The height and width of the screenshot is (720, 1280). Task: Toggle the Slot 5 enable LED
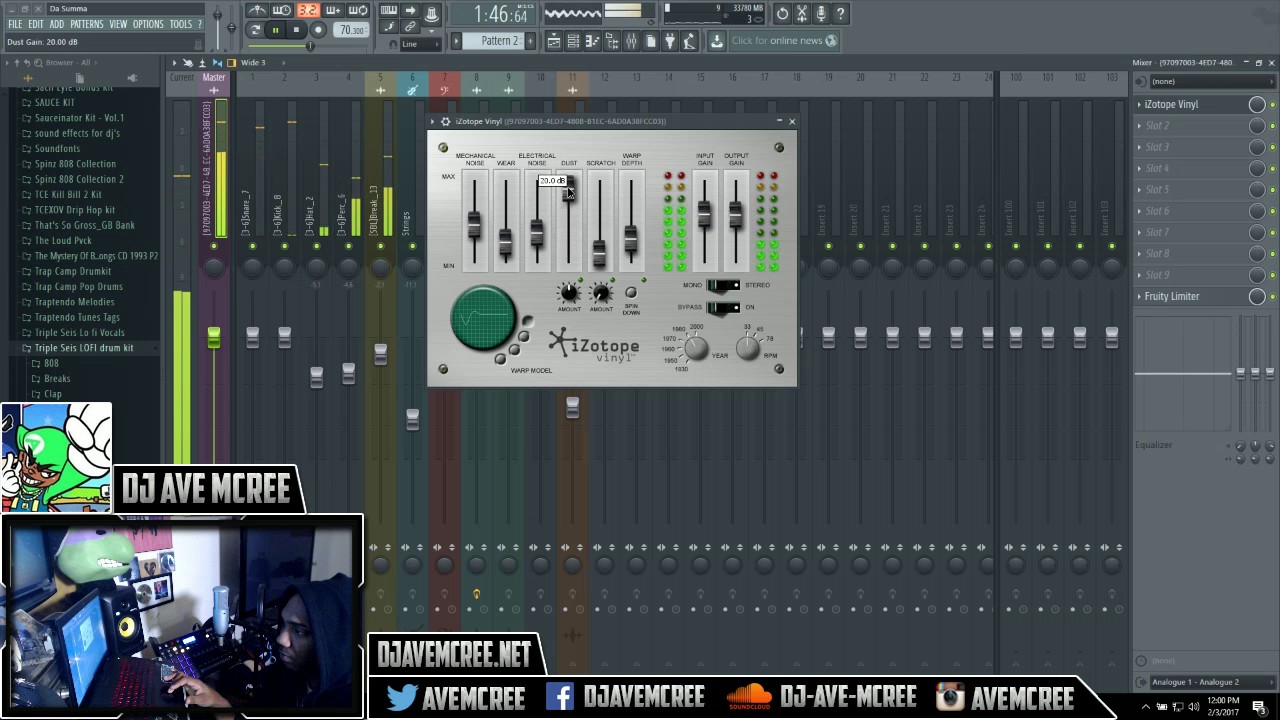point(1272,190)
